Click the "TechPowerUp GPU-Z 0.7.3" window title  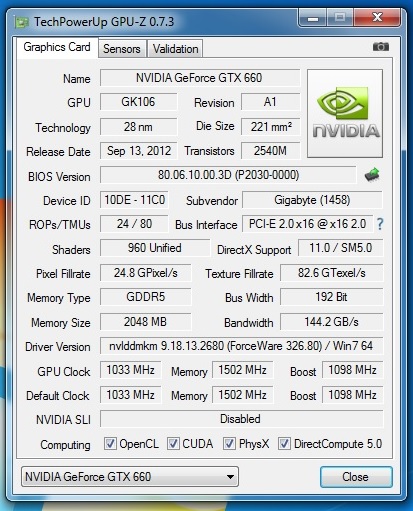point(104,22)
